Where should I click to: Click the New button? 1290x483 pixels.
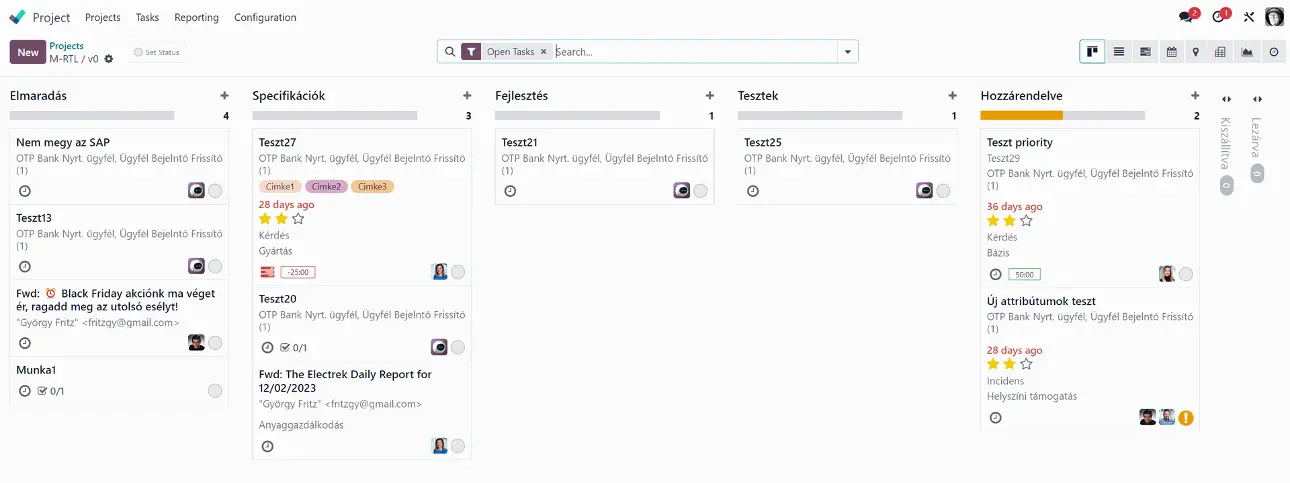27,52
